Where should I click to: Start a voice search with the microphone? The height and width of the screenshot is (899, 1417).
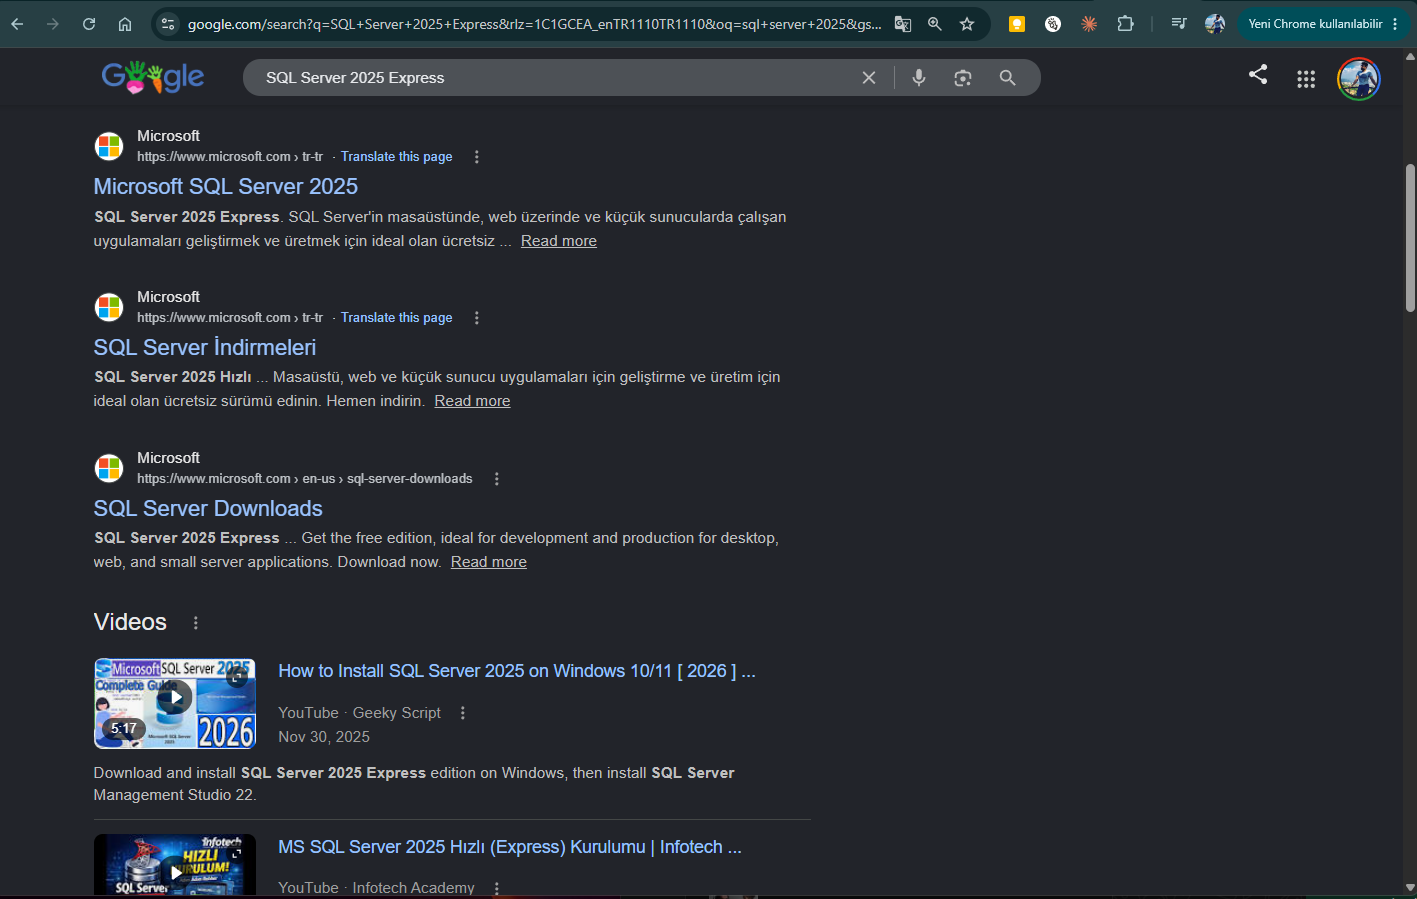point(919,78)
